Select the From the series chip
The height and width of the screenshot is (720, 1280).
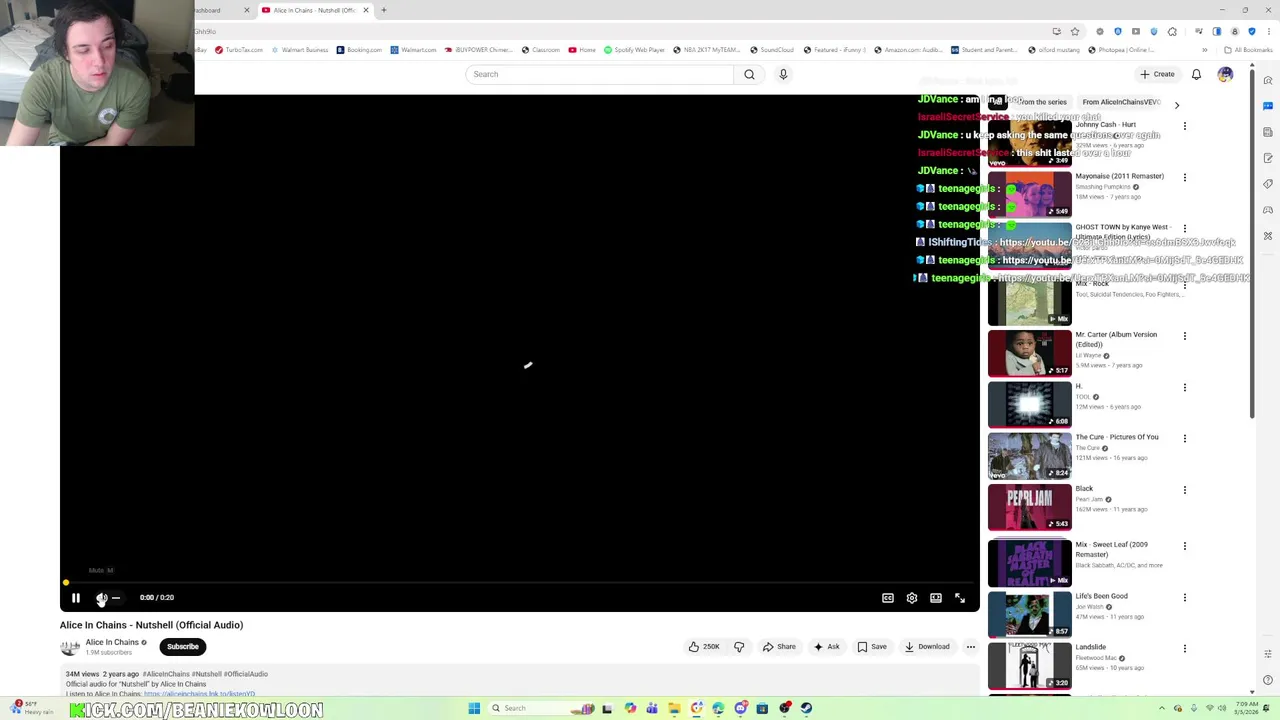[1041, 102]
